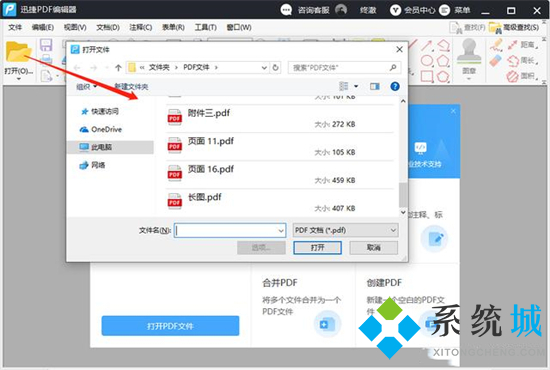This screenshot has width=550, height=370.
Task: Open the member center icon
Action: coord(395,10)
